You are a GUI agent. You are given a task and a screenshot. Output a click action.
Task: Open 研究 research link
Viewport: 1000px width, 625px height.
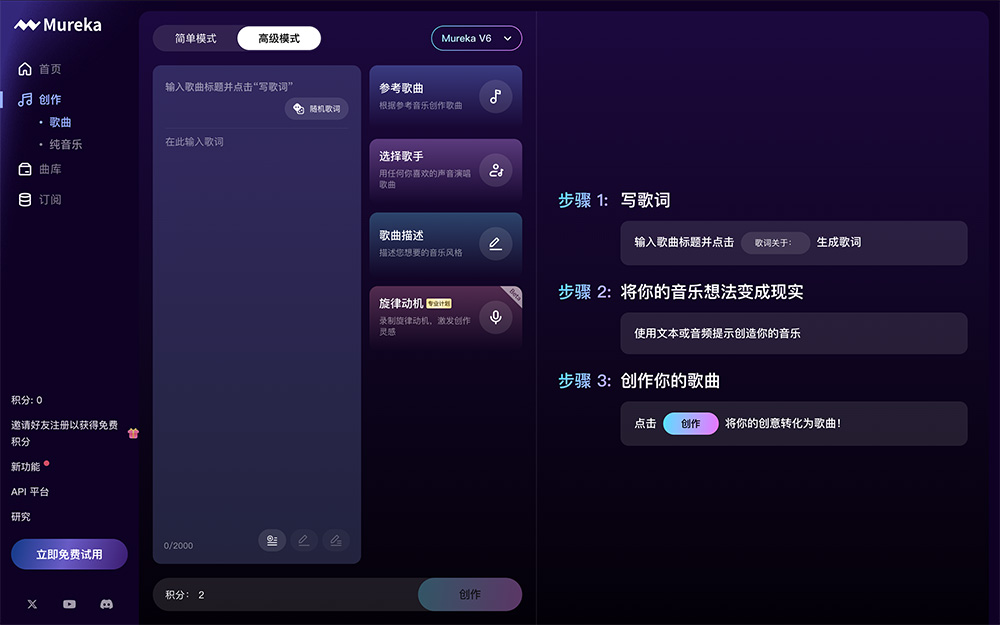tap(20, 517)
